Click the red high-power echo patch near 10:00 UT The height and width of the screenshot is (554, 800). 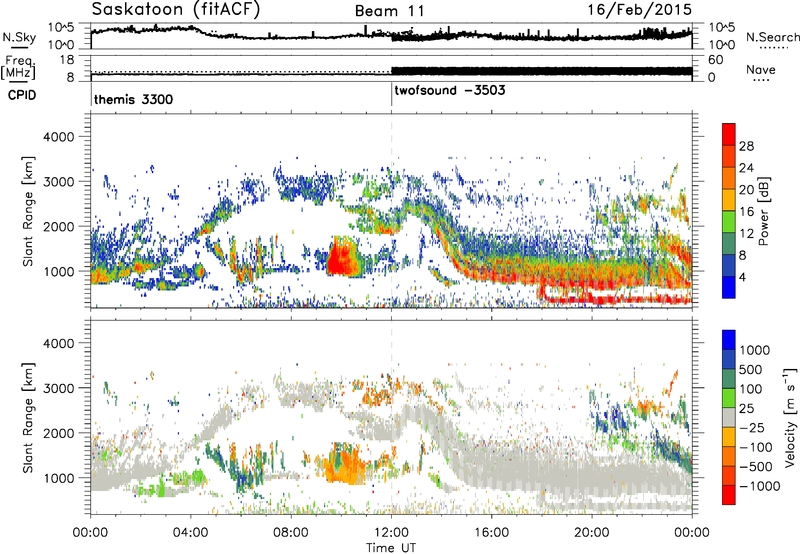(341, 258)
